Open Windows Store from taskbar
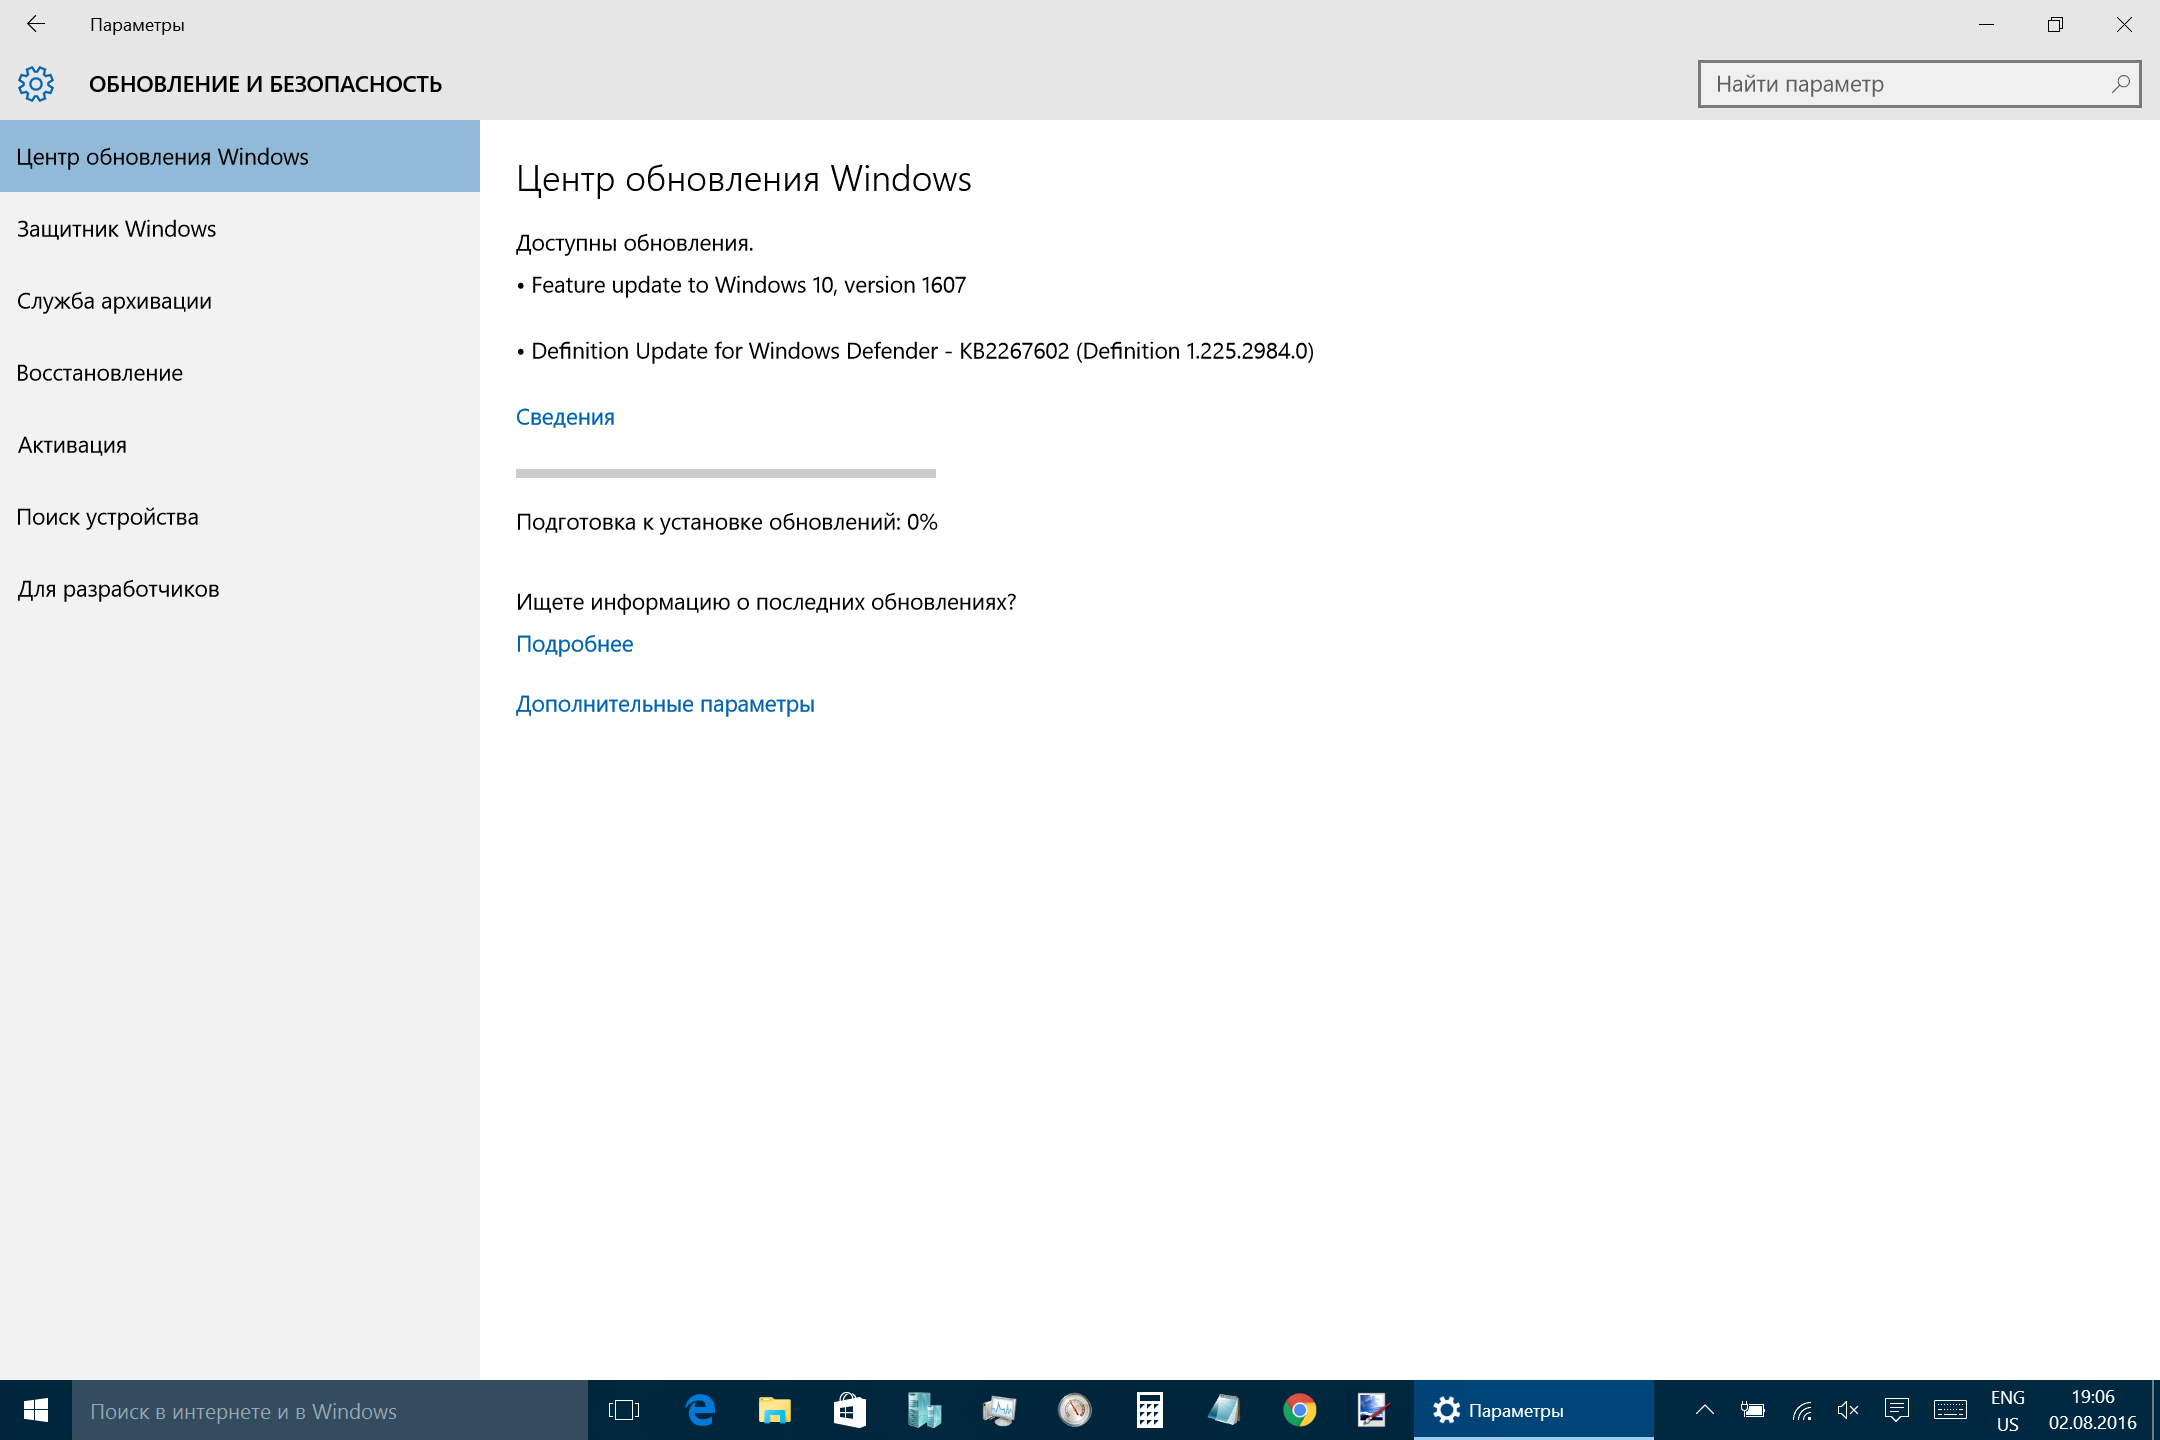2160x1440 pixels. tap(849, 1410)
